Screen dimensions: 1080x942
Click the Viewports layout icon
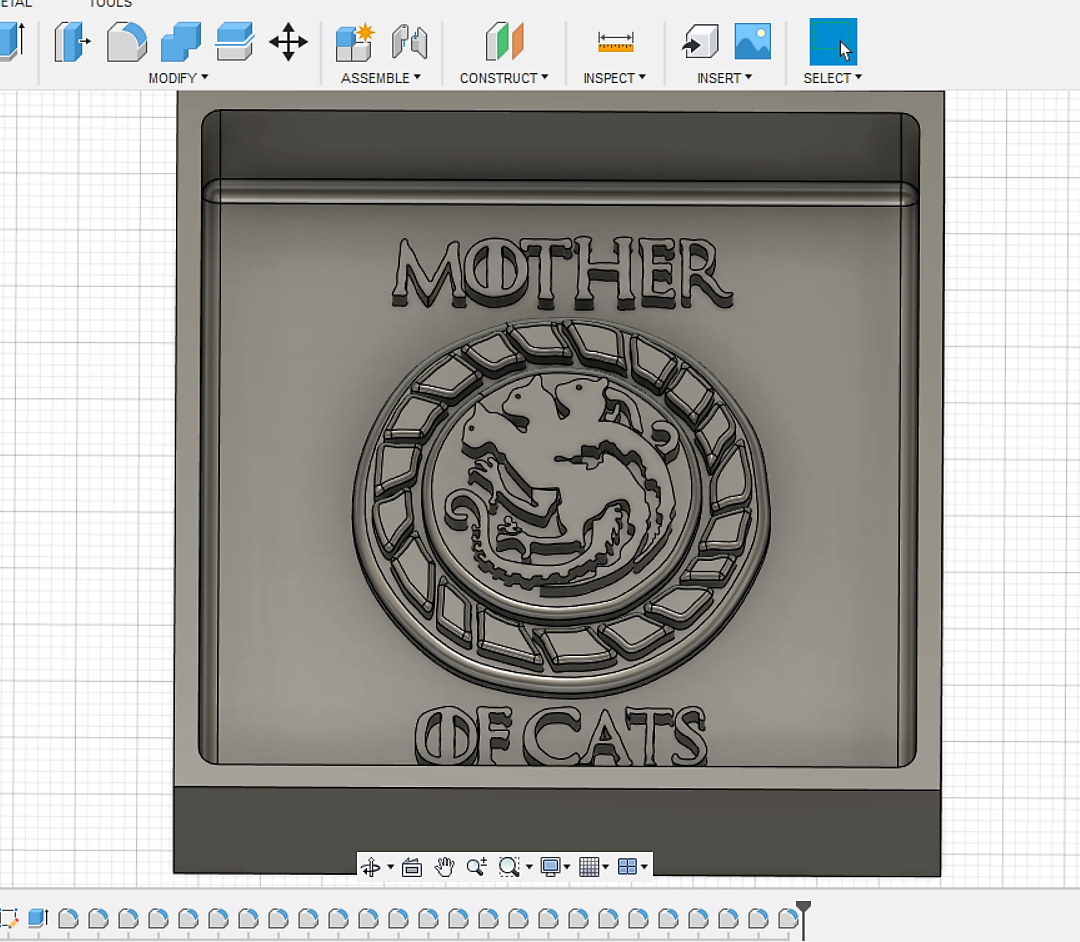[x=627, y=867]
